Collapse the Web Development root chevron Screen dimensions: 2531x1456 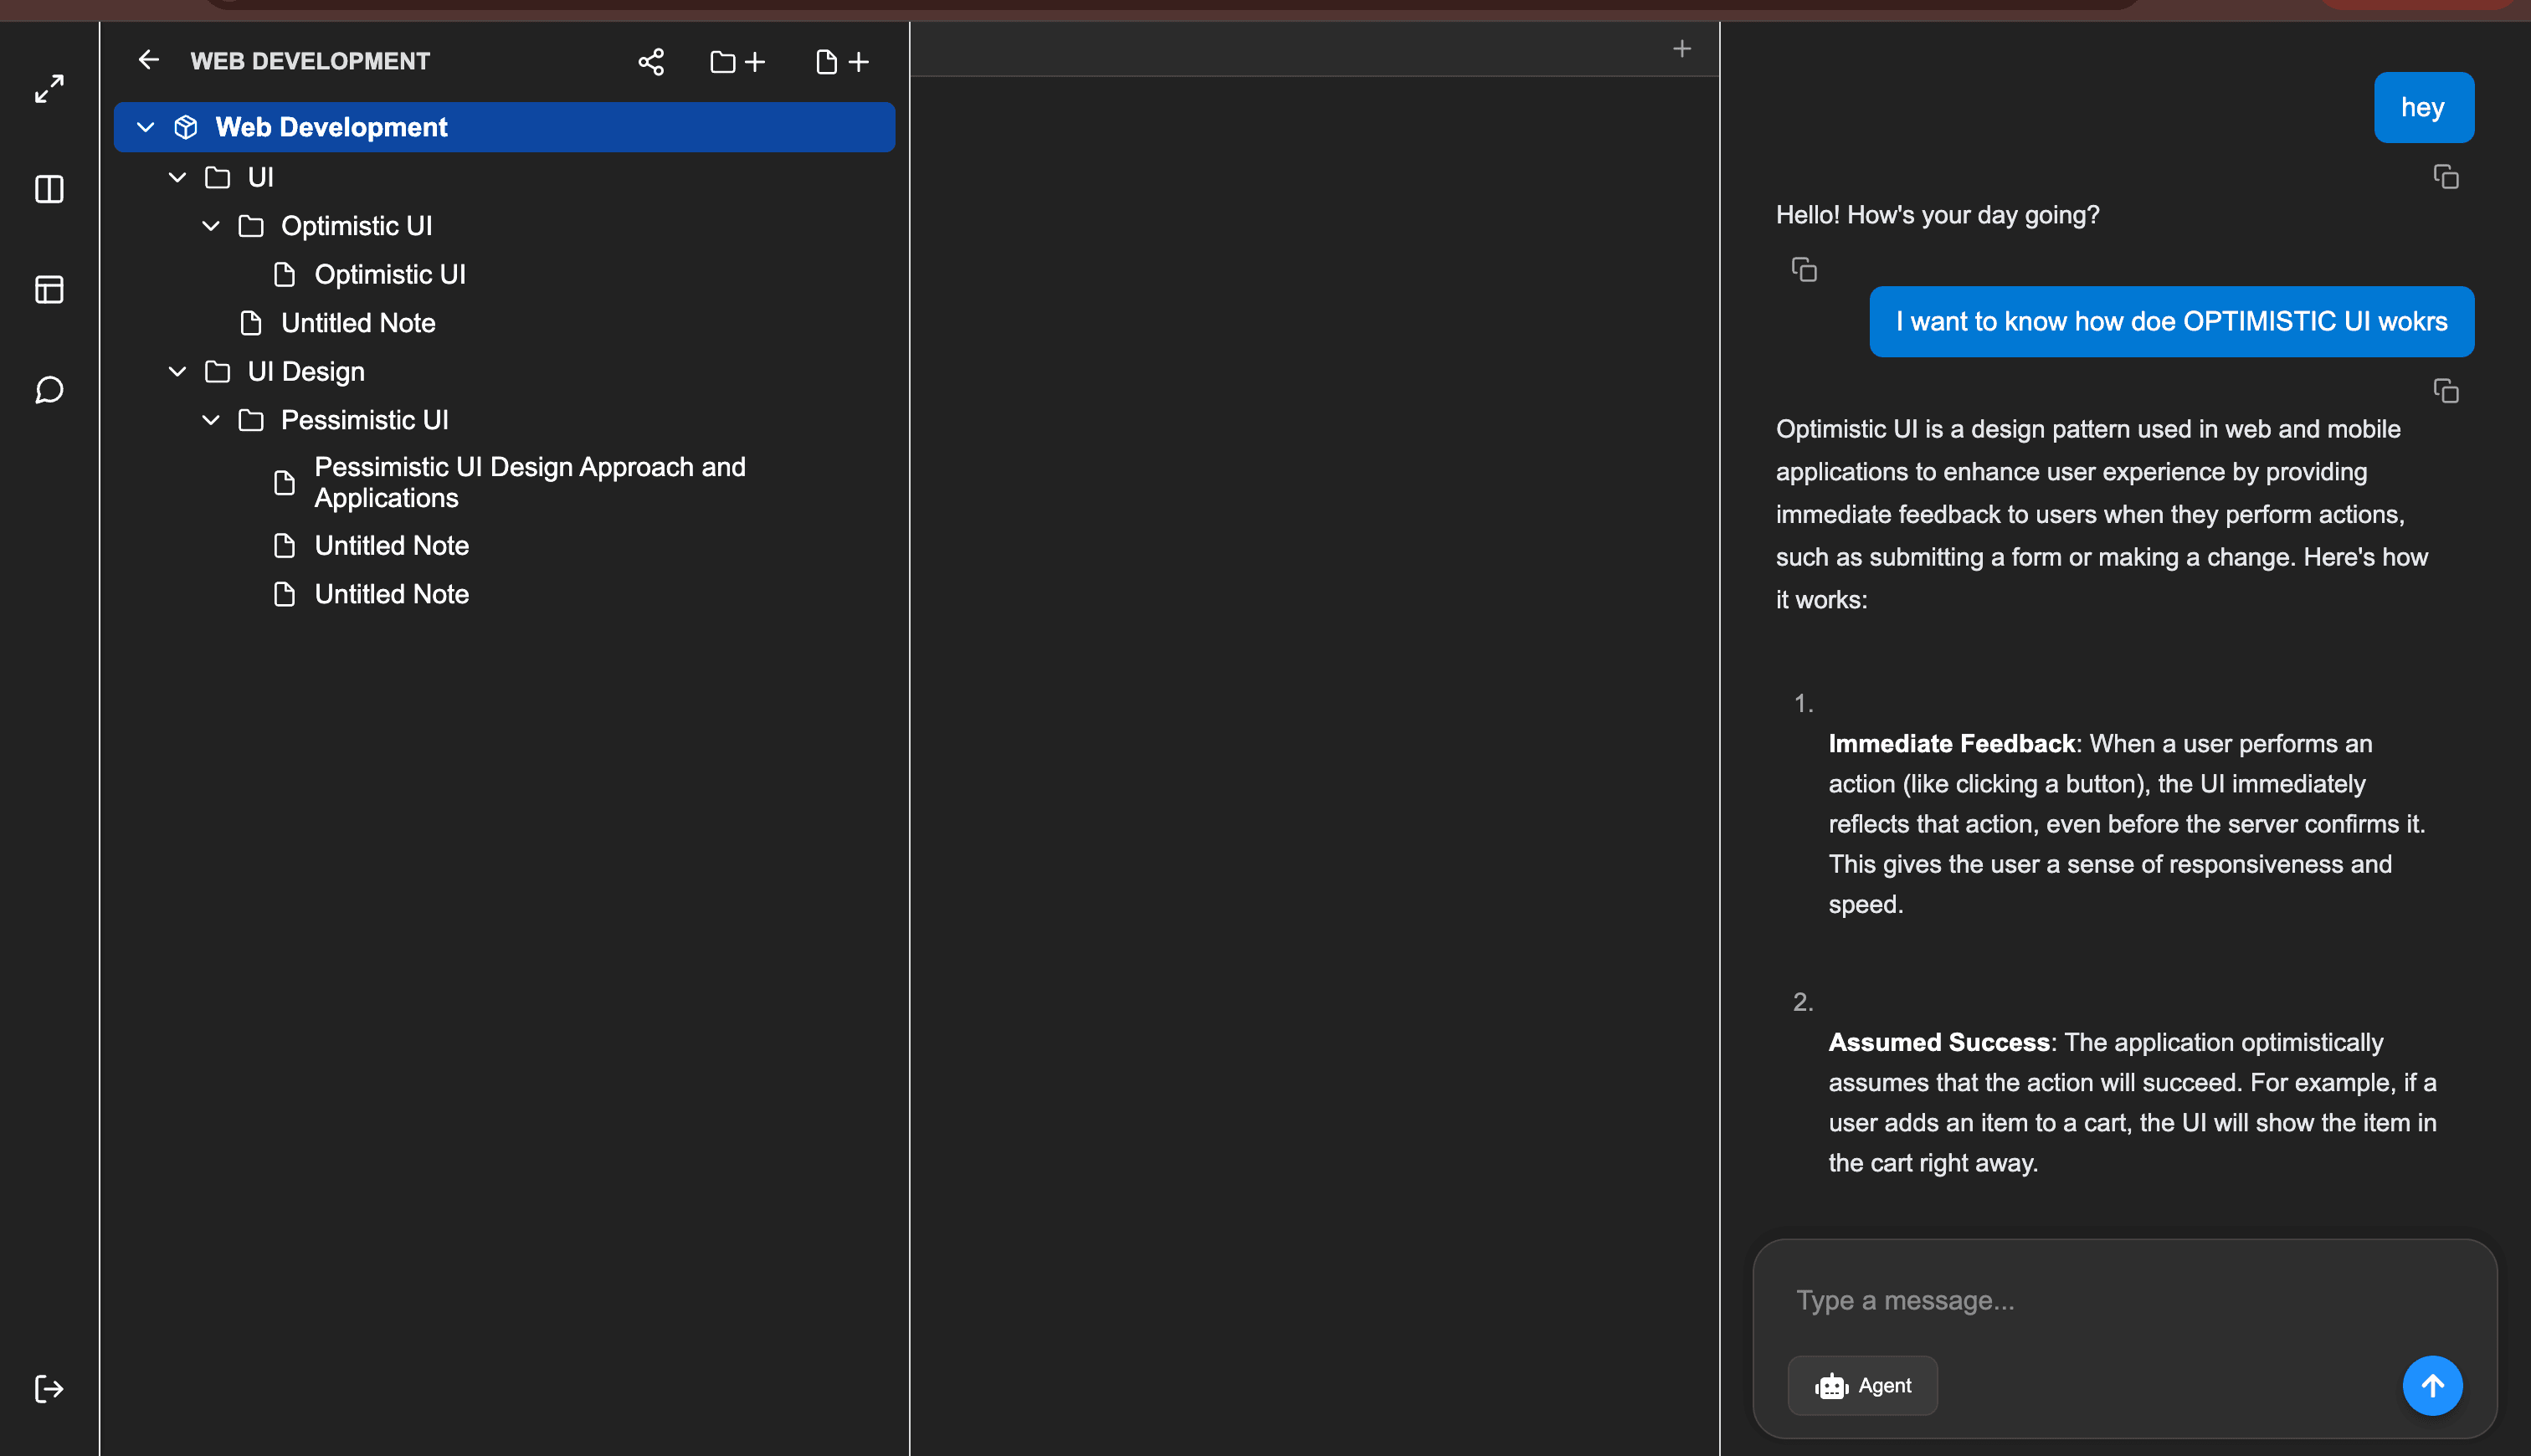145,127
